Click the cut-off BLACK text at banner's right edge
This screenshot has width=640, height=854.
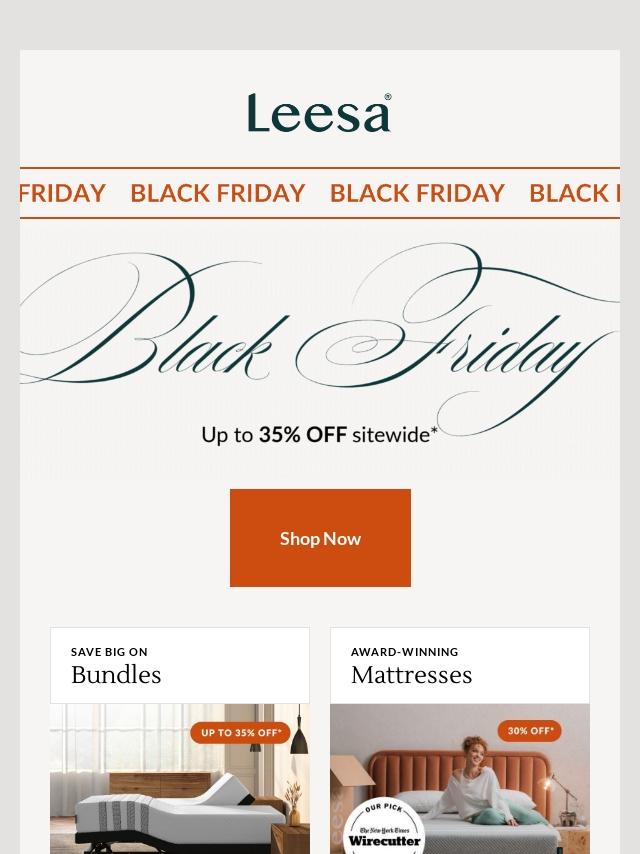(574, 193)
